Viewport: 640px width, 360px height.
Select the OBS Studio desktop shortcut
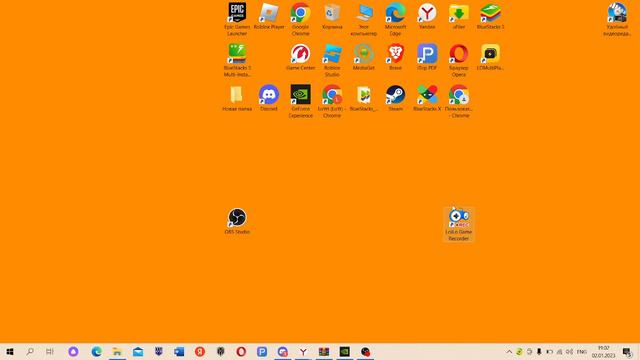[237, 221]
